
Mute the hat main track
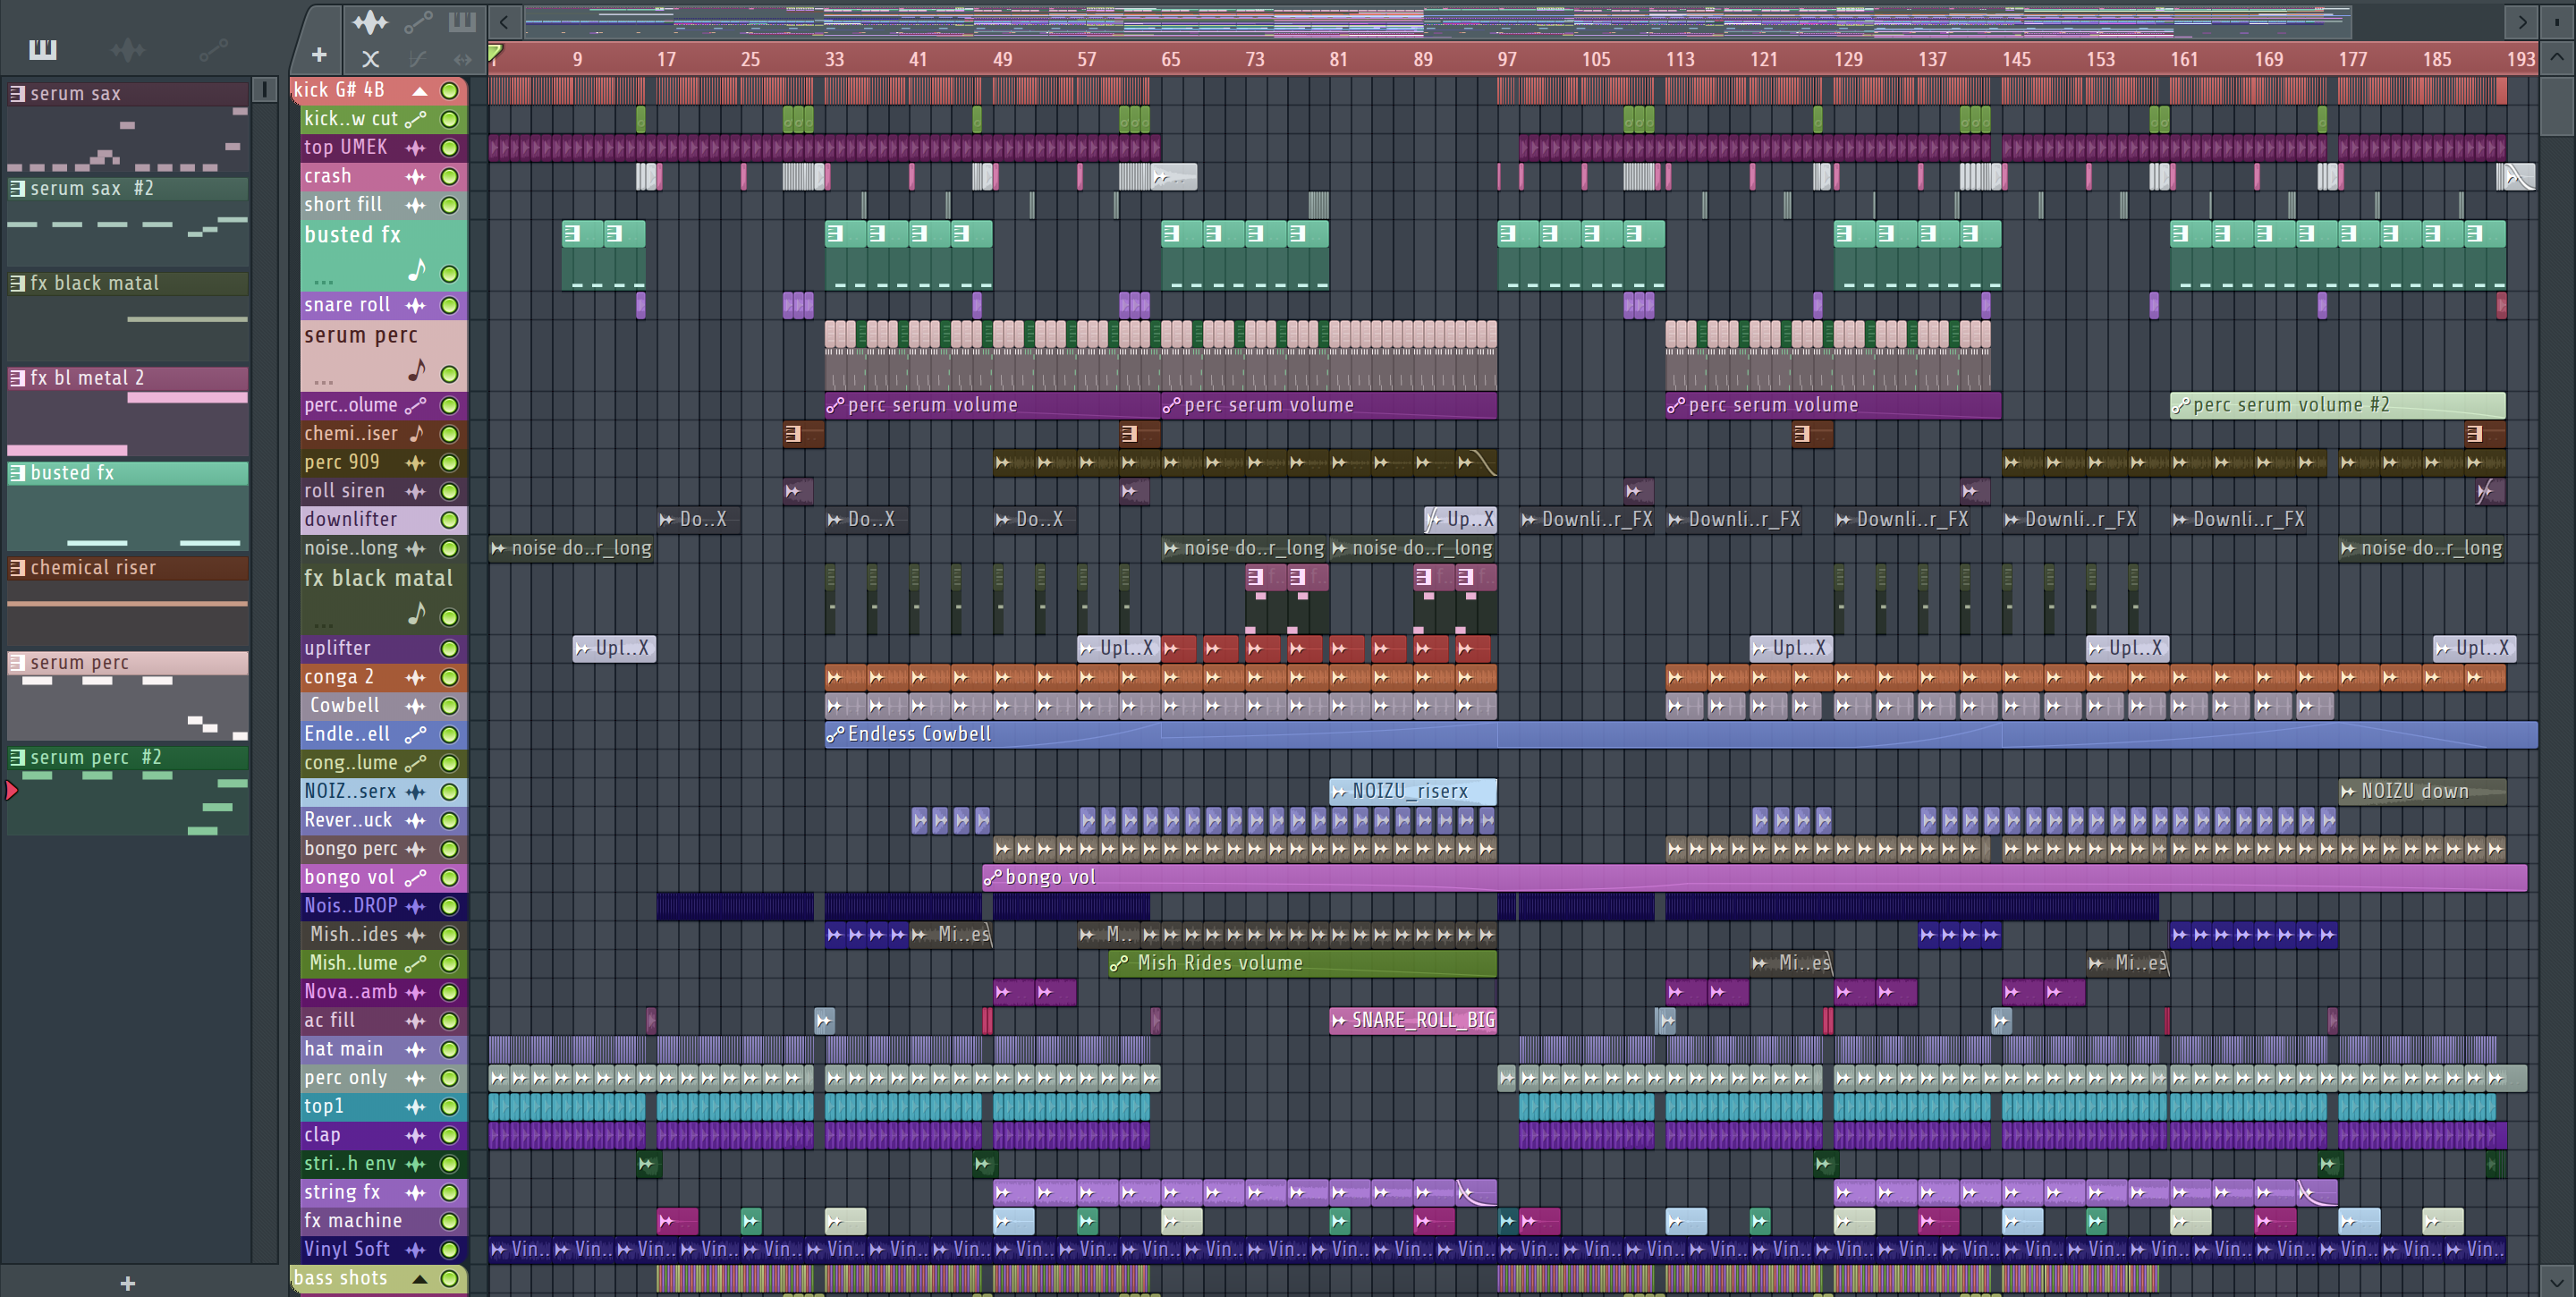[450, 1049]
